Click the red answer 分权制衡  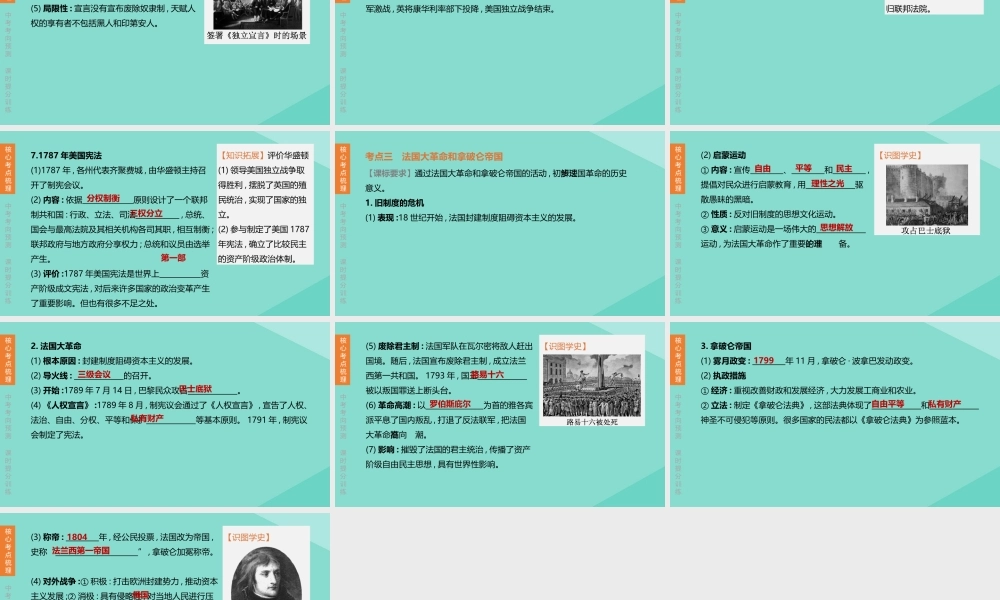[x=103, y=198]
